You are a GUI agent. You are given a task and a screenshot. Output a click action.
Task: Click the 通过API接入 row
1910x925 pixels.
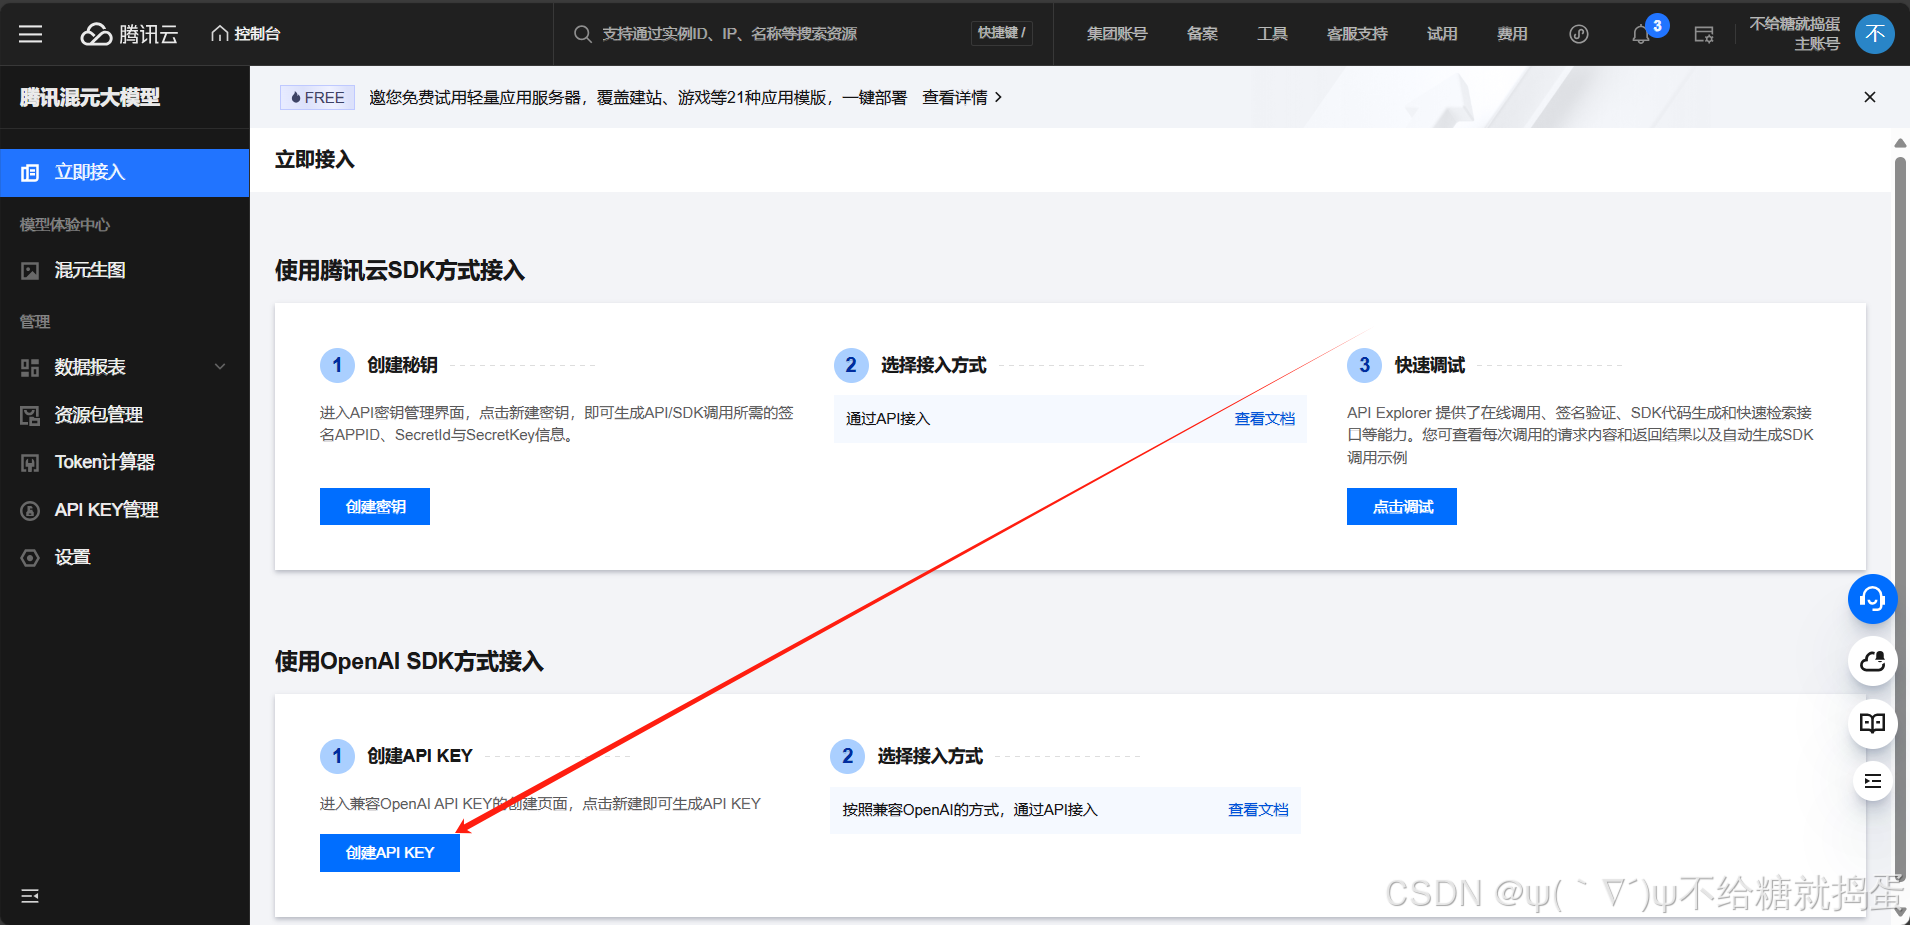(x=1070, y=419)
